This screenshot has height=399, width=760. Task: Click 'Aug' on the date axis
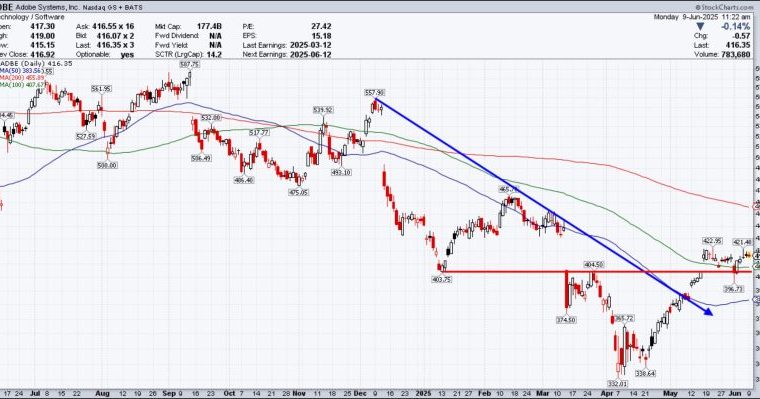click(102, 394)
